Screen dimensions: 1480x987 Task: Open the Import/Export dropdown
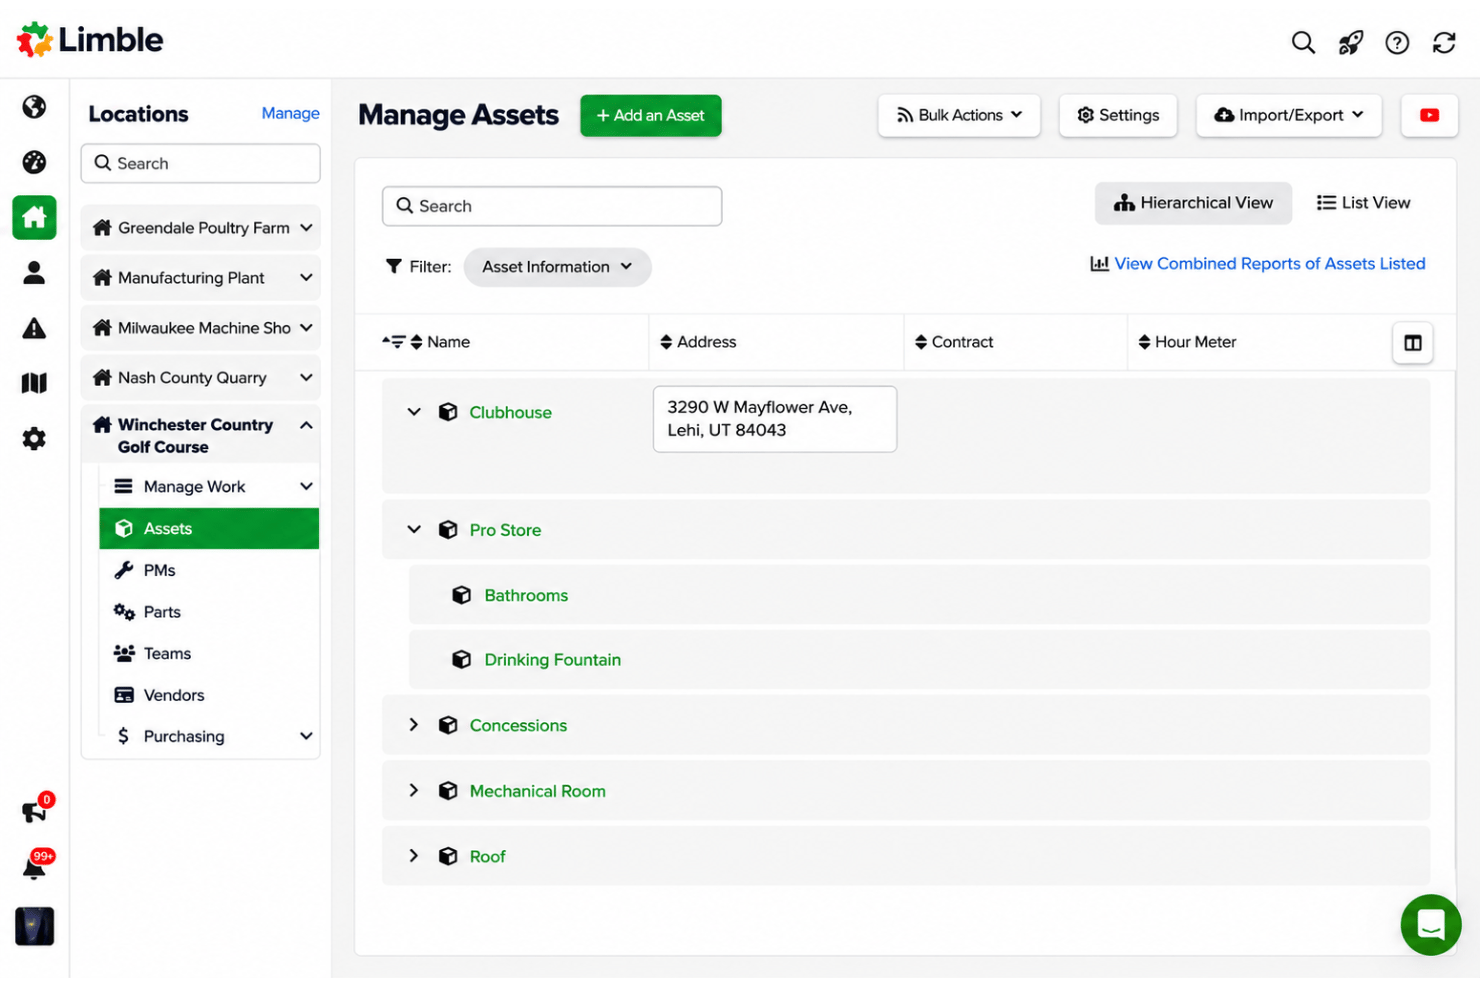1288,115
